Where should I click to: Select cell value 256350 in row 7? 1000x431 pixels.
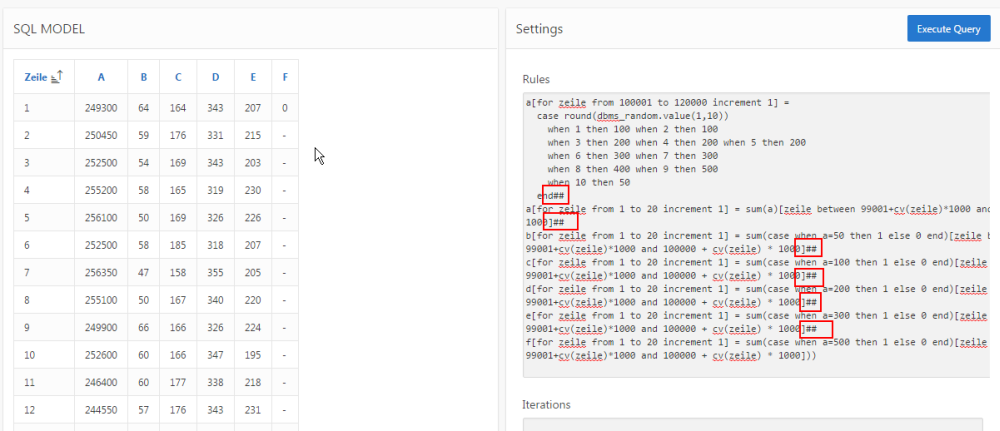(101, 273)
